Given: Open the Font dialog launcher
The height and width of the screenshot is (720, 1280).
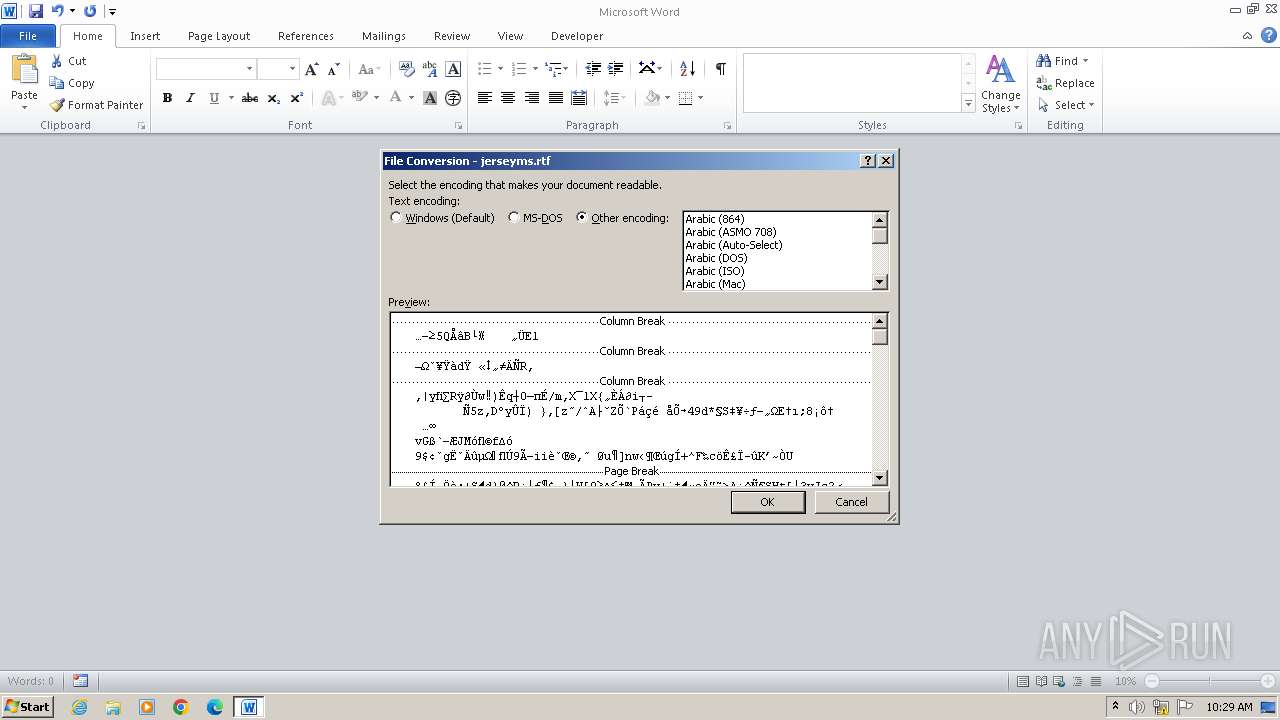Looking at the screenshot, I should (458, 126).
